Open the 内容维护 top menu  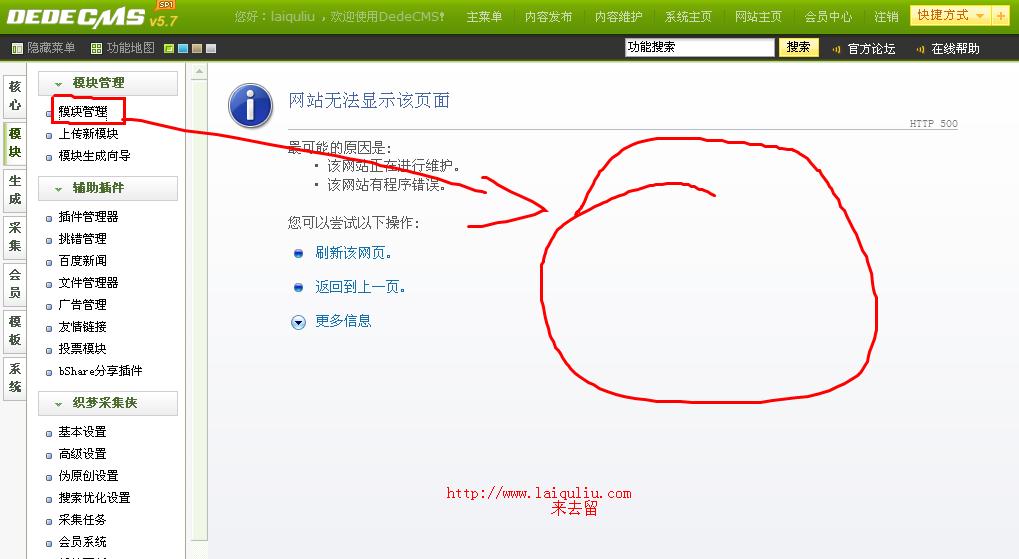[x=619, y=16]
